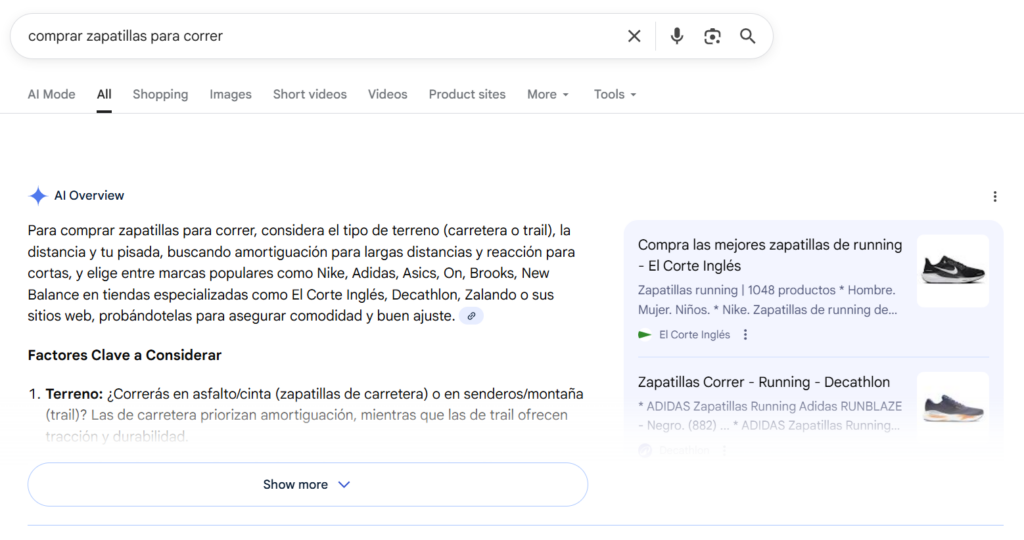
Task: Open the Short videos tab
Action: pos(310,94)
